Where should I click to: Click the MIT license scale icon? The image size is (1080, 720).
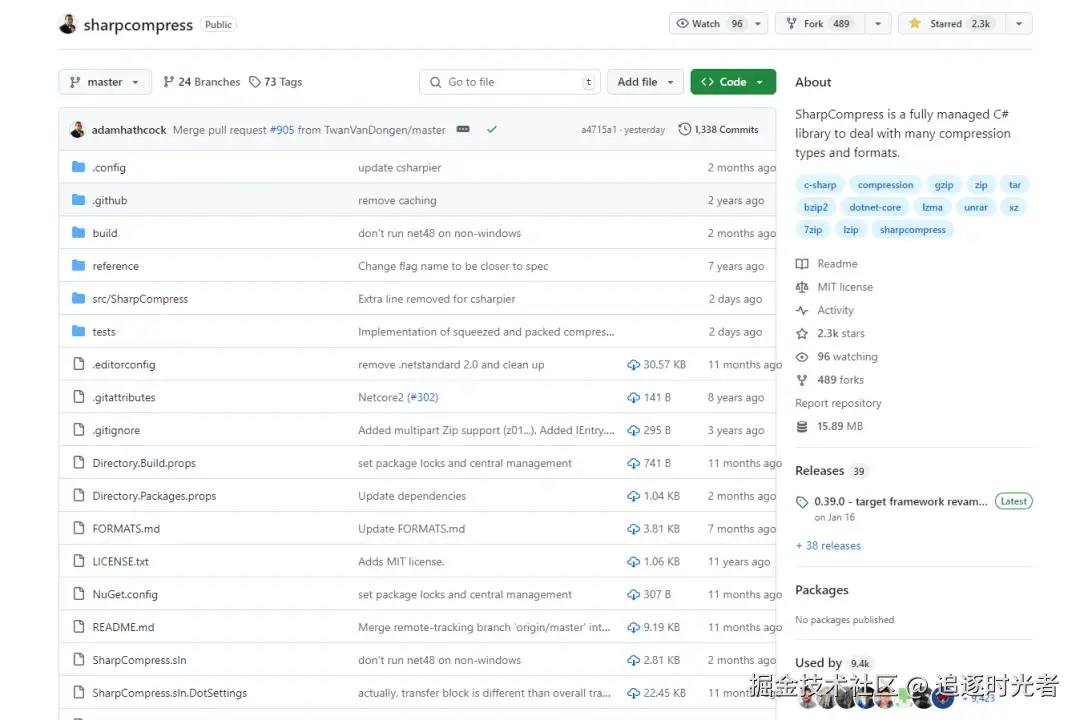coord(802,287)
